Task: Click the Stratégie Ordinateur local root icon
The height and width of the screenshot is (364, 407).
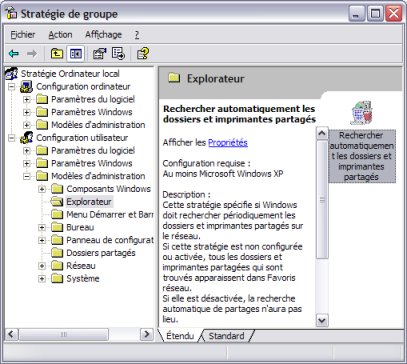Action: click(x=12, y=74)
